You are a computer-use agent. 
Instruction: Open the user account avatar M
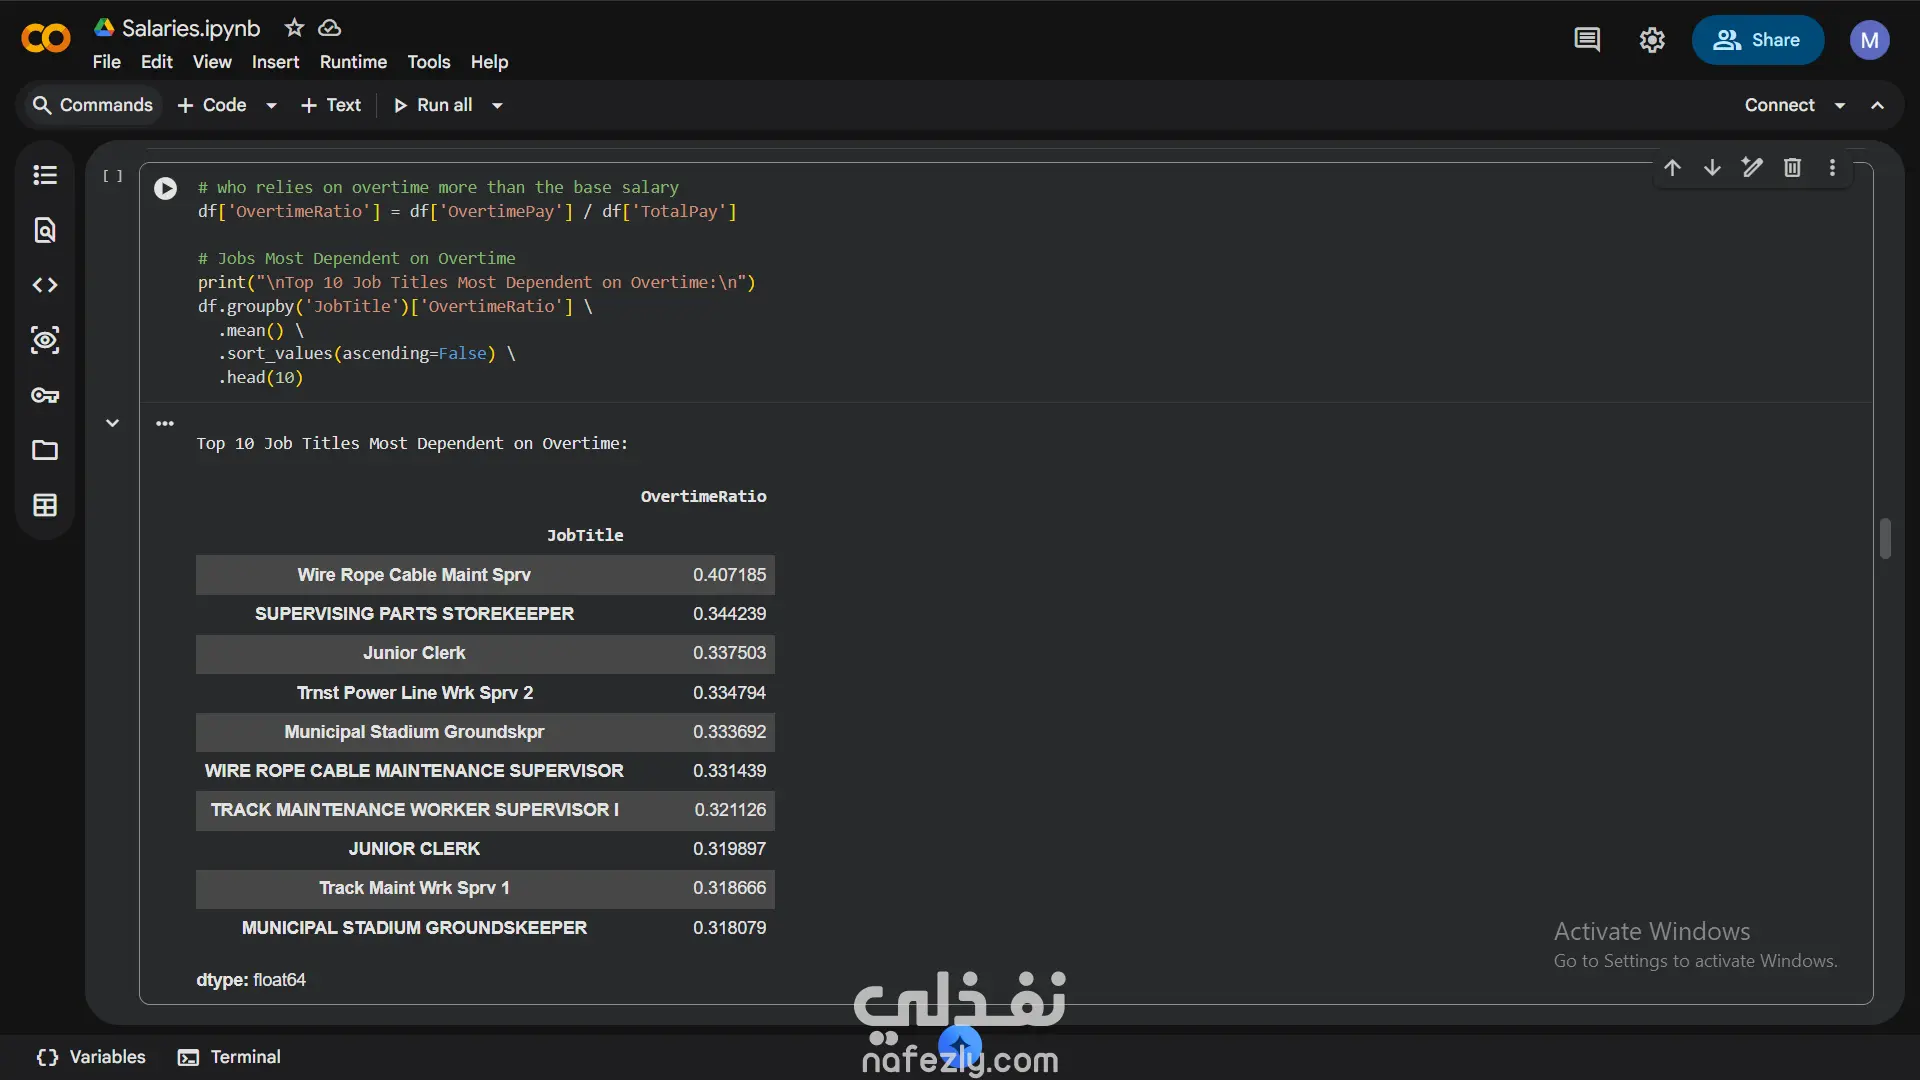click(x=1869, y=40)
